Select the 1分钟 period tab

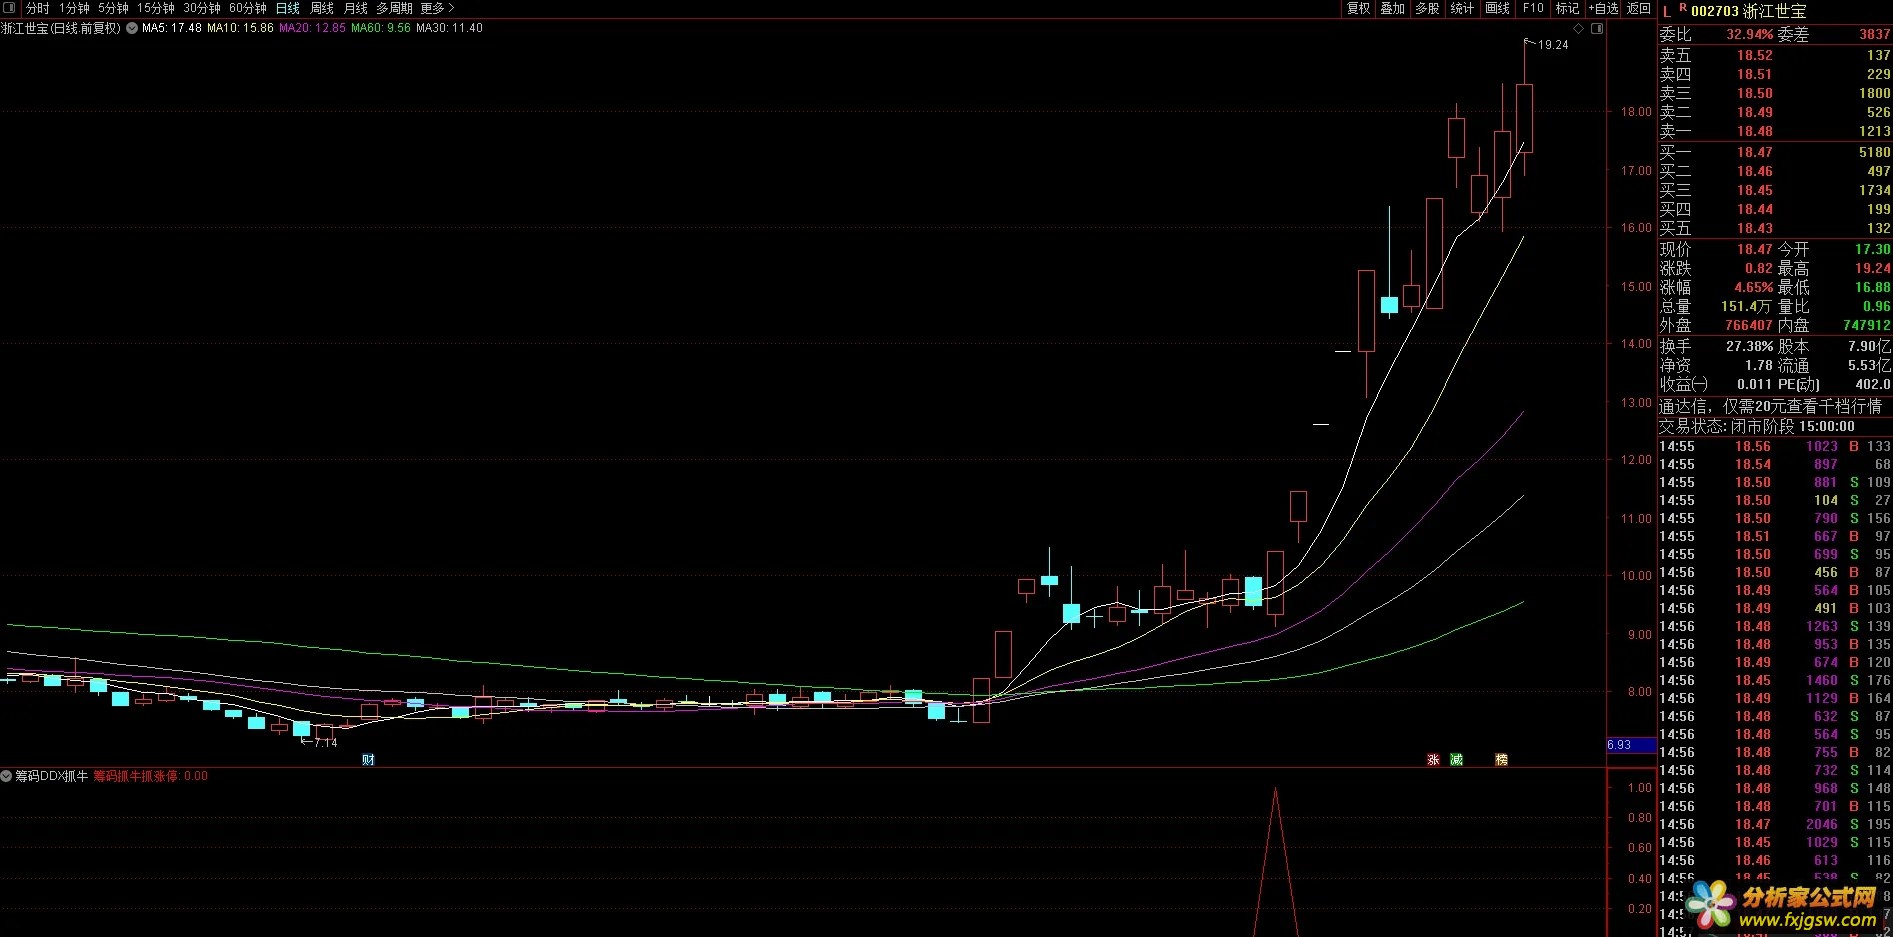pos(74,8)
